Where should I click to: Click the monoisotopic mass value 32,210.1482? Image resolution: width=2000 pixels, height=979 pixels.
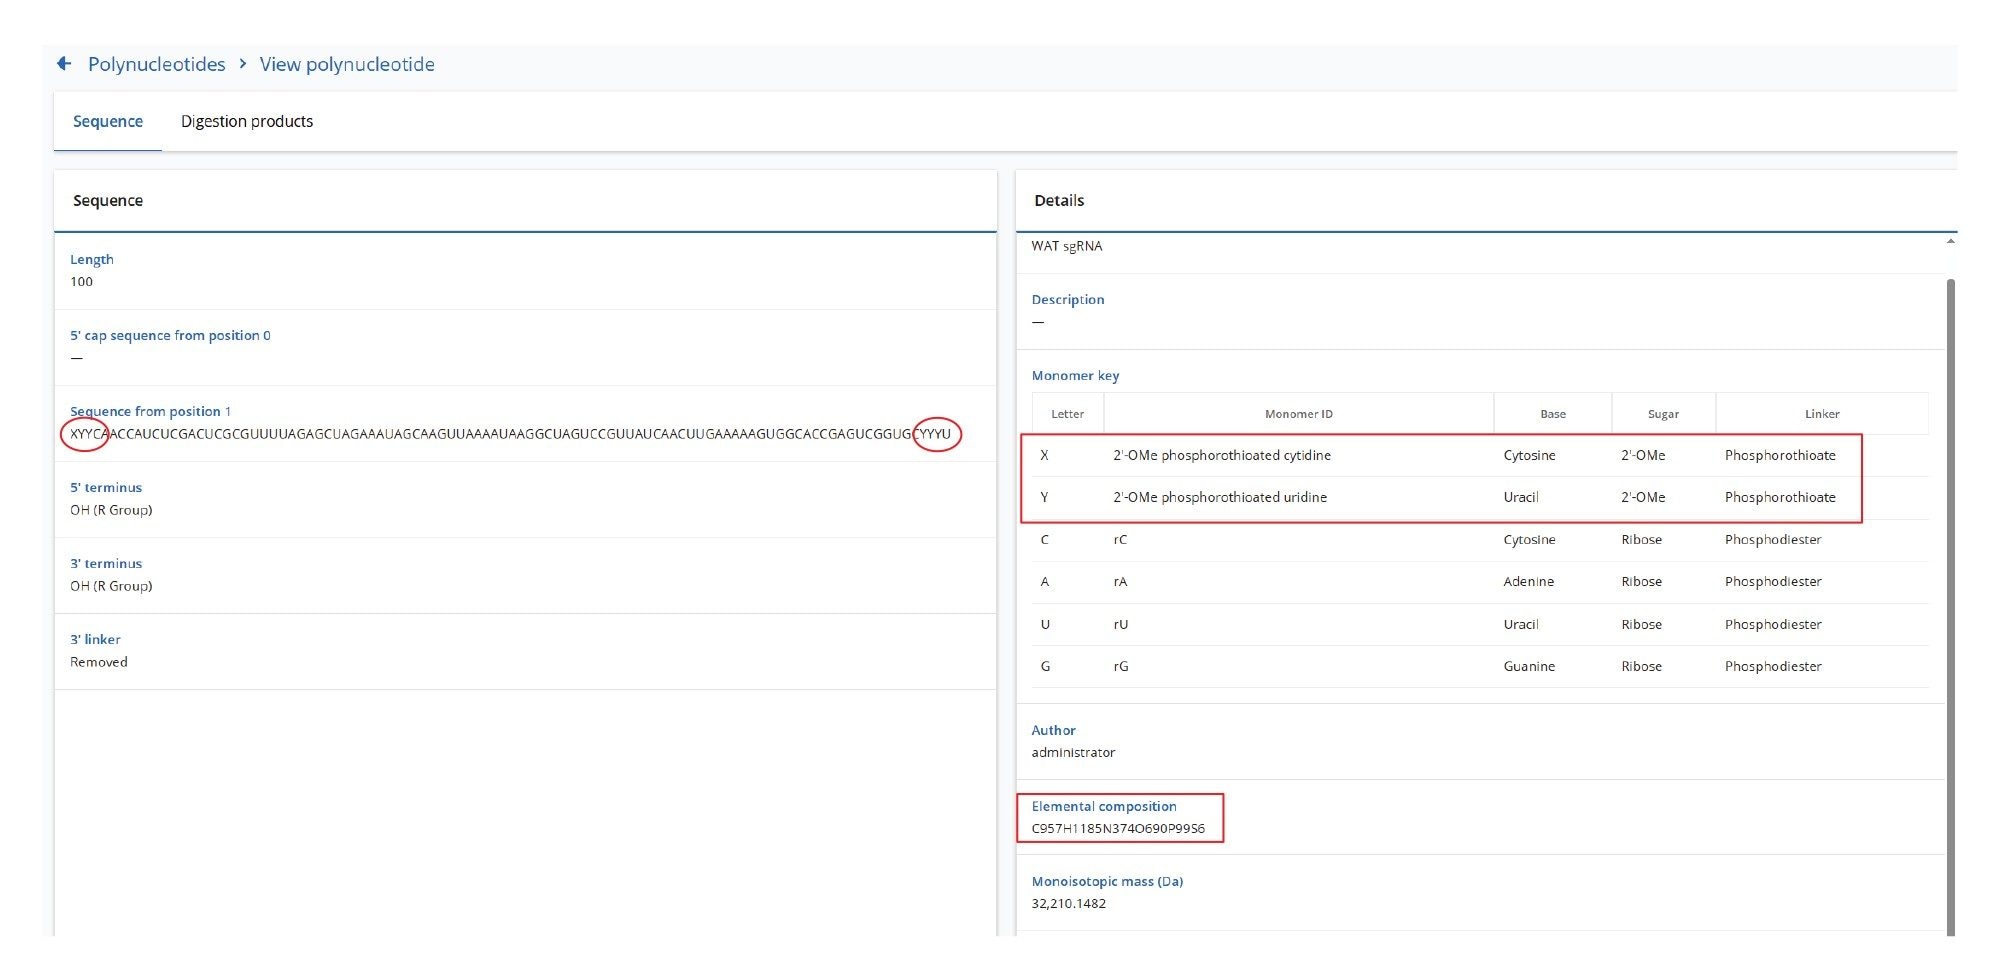1068,903
